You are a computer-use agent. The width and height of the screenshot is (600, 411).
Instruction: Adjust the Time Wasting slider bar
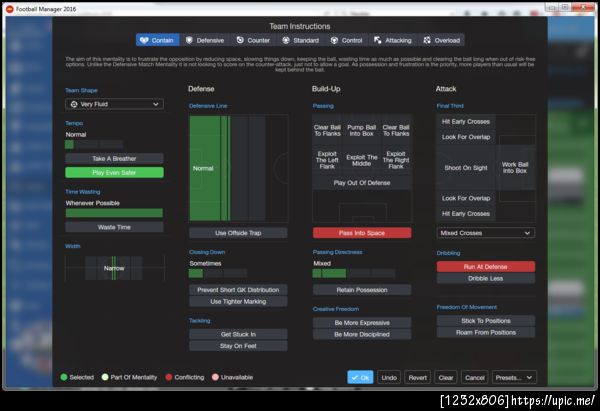click(x=114, y=213)
